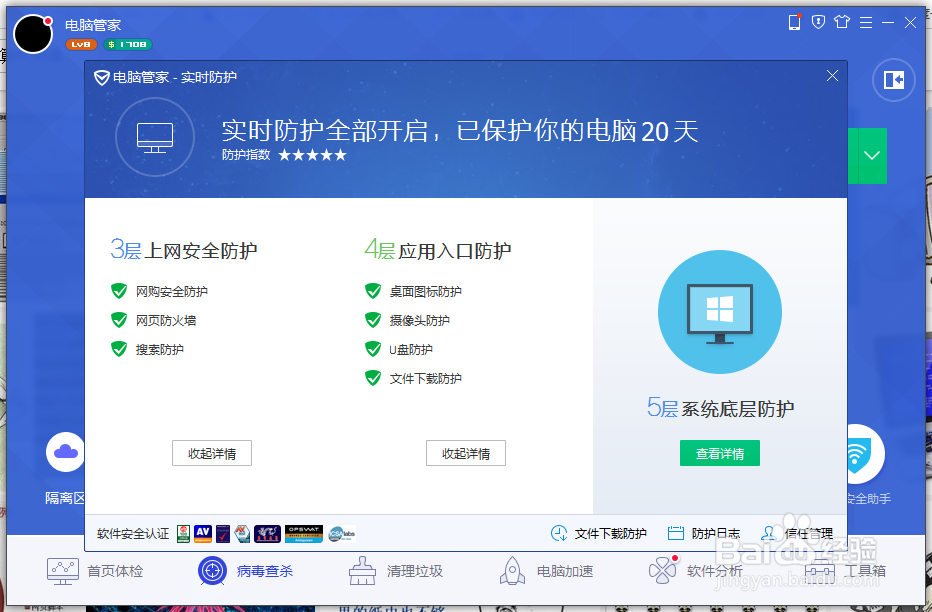Click the person icon beside 信任管理
Viewport: 932px width, 612px height.
769,533
